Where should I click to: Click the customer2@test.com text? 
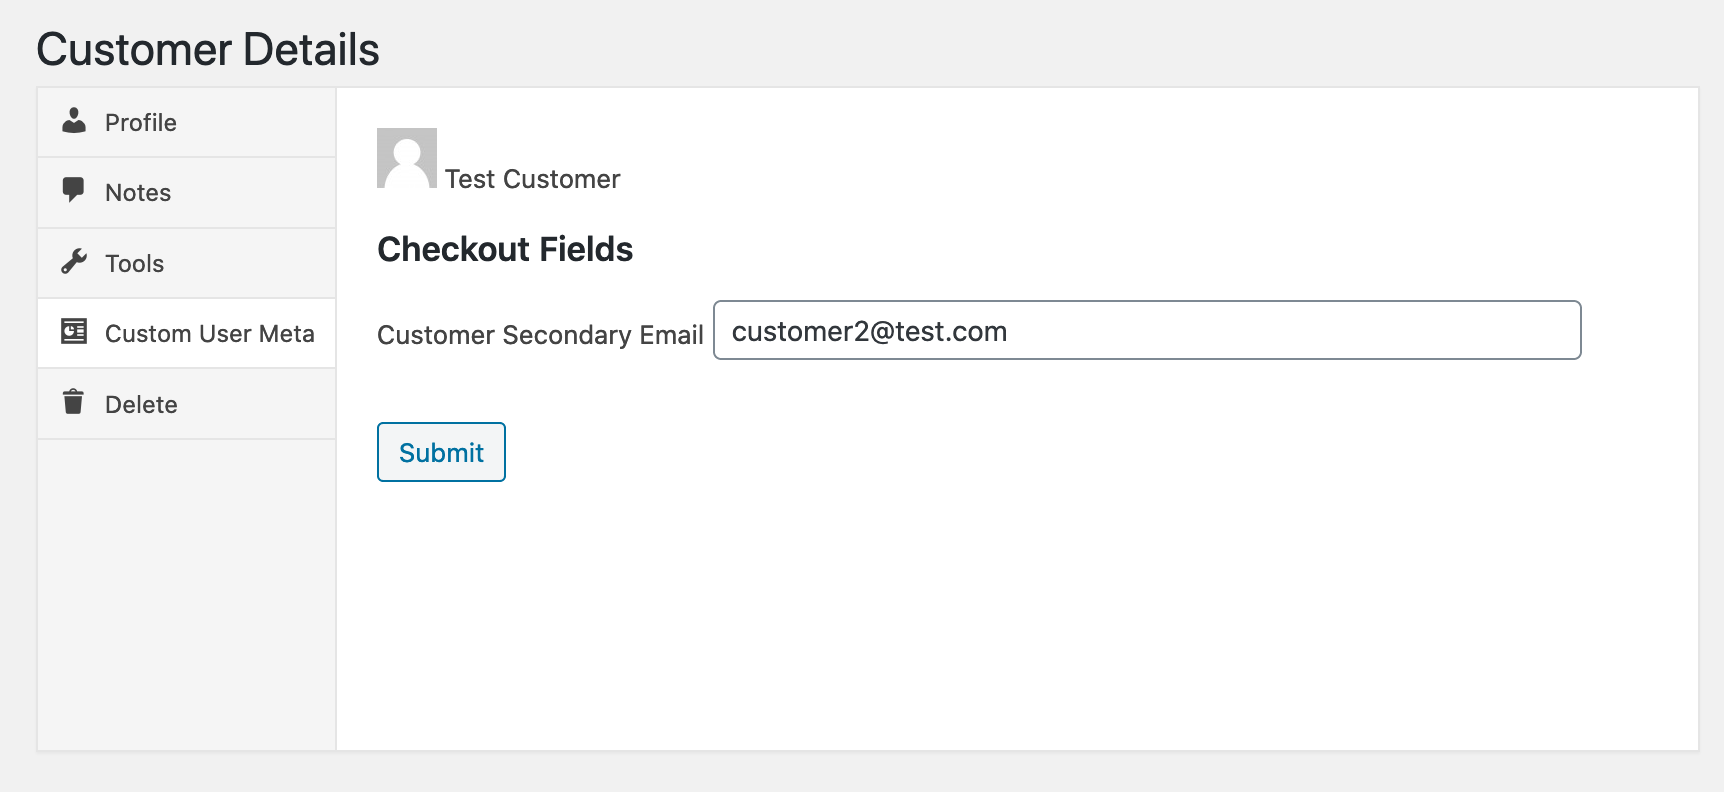(x=869, y=332)
